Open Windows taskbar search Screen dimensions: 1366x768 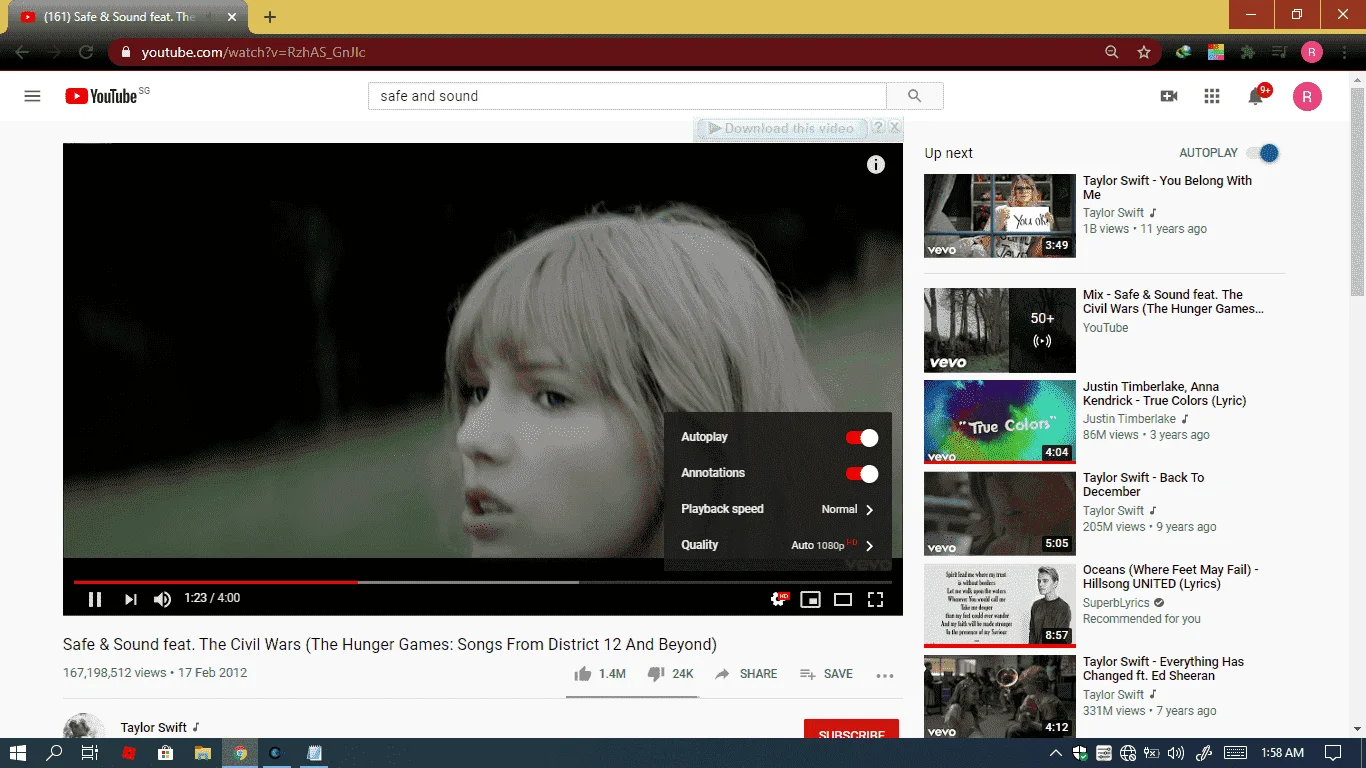[x=54, y=753]
